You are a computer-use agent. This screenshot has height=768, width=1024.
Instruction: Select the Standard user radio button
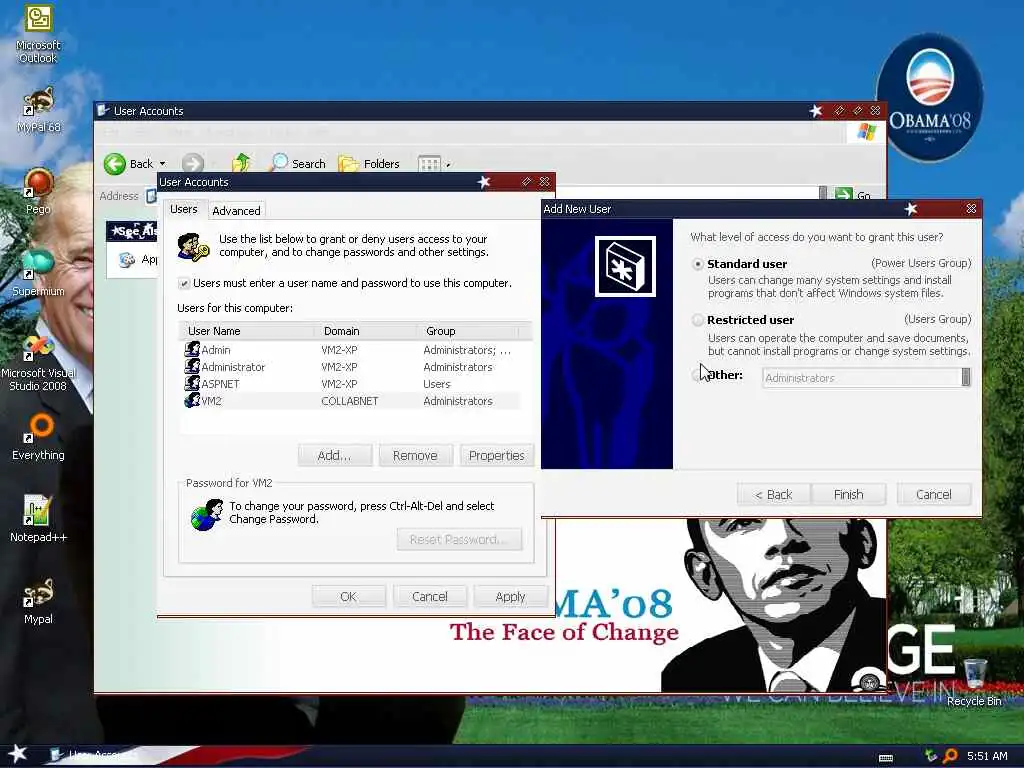[697, 264]
